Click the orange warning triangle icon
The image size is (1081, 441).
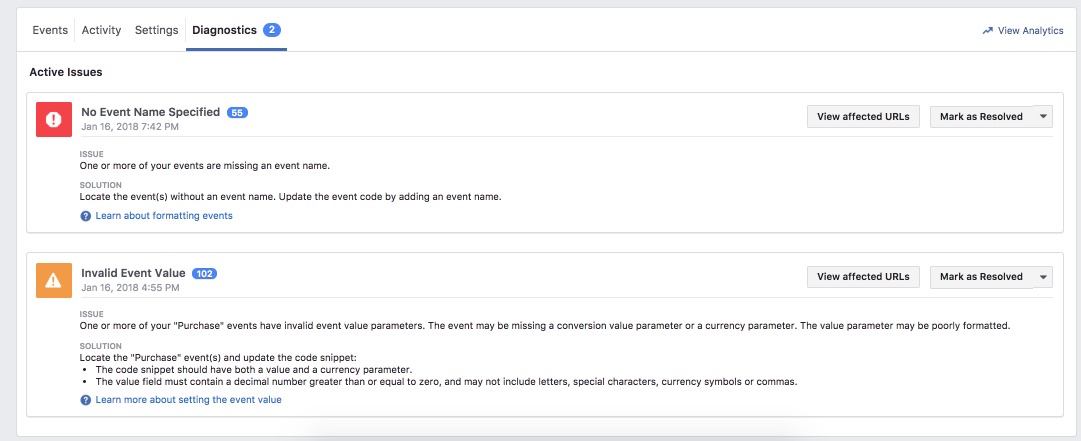[54, 280]
